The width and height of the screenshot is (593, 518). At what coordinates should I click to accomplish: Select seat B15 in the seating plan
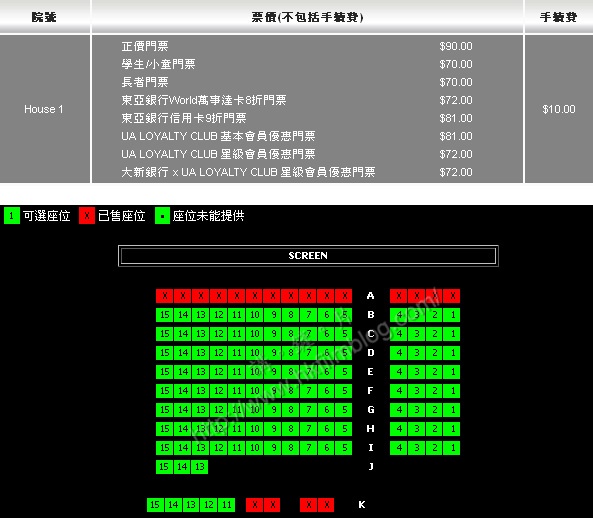pos(165,315)
